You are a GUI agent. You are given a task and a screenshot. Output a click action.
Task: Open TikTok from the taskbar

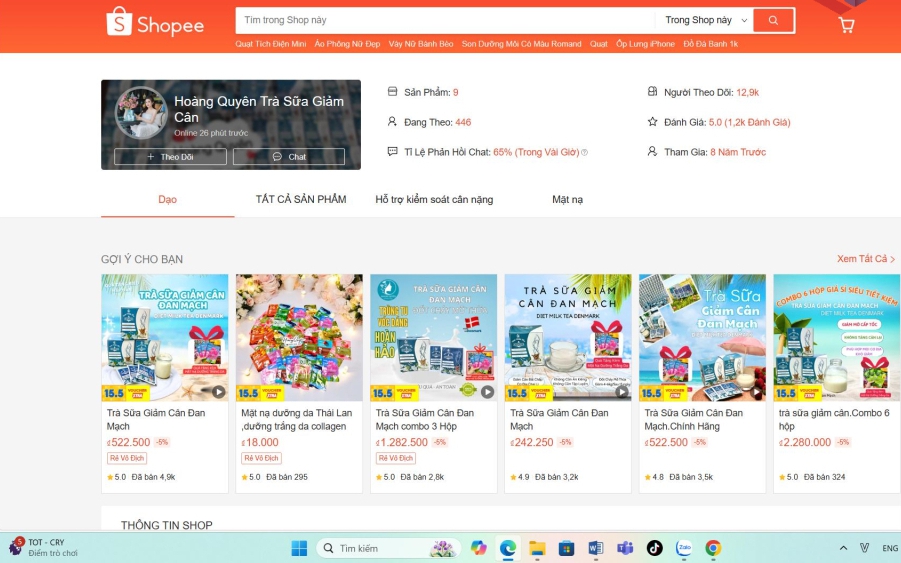pyautogui.click(x=654, y=548)
